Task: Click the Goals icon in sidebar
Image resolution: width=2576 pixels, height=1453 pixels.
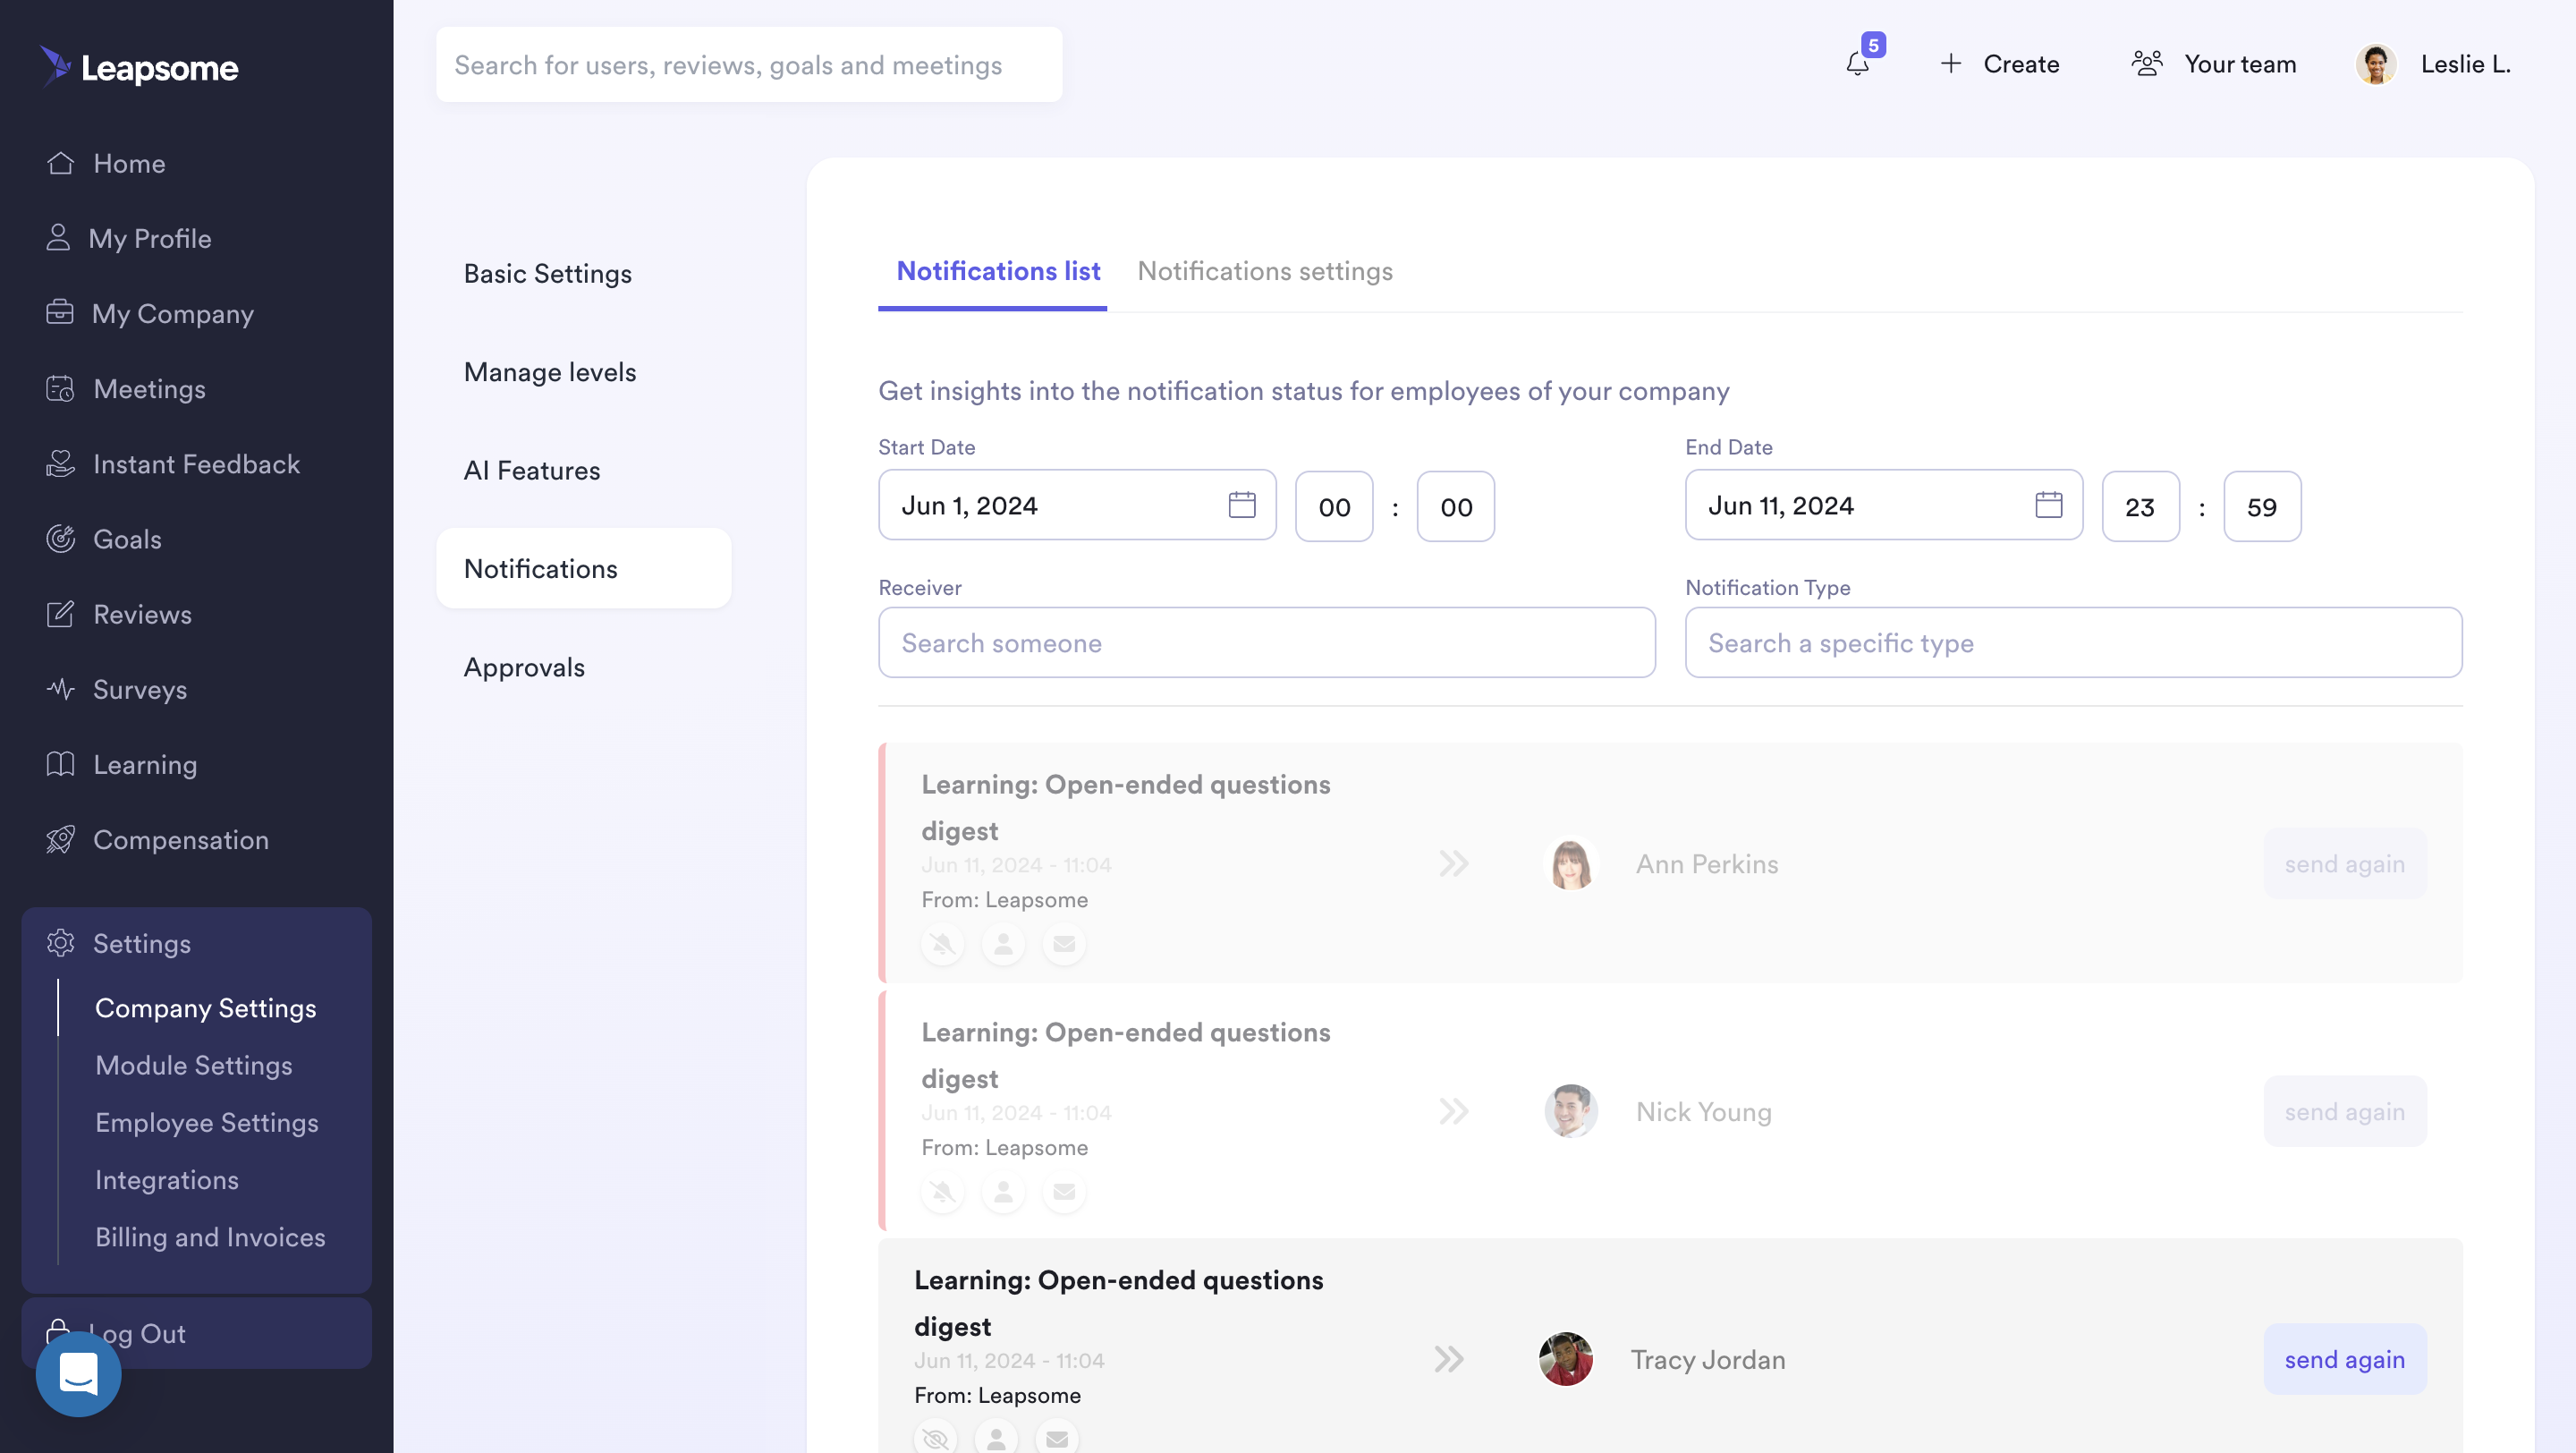Action: (x=56, y=540)
